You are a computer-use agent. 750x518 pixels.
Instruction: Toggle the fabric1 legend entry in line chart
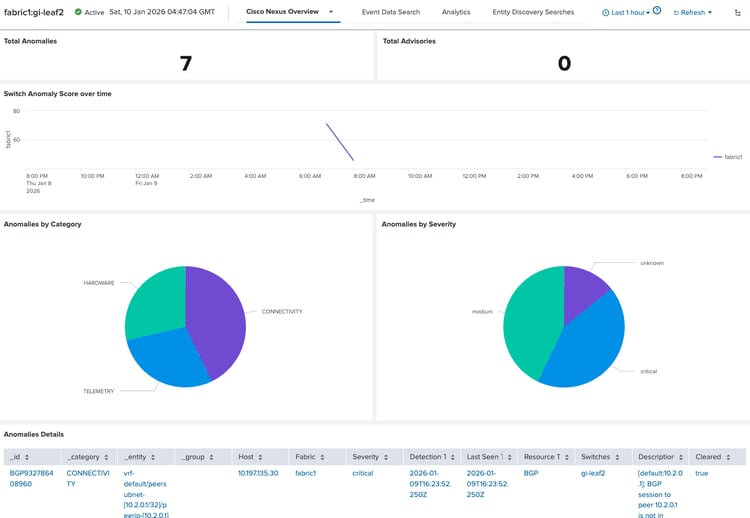point(728,157)
